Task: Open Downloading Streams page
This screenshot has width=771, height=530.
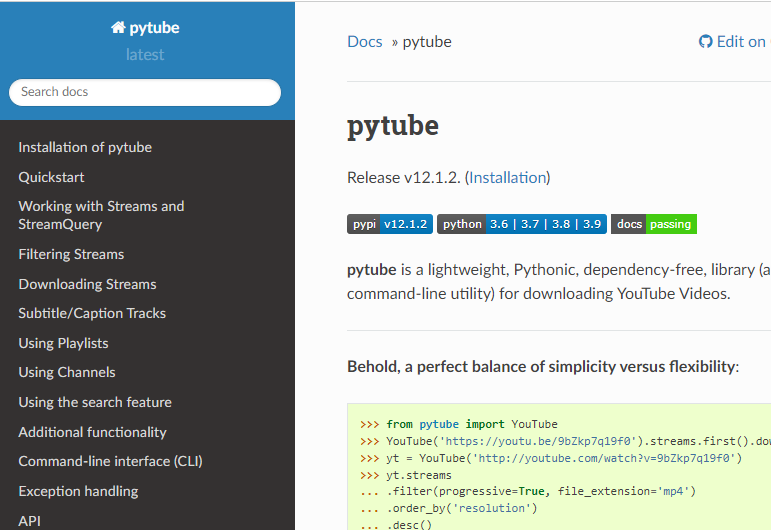Action: click(x=88, y=284)
